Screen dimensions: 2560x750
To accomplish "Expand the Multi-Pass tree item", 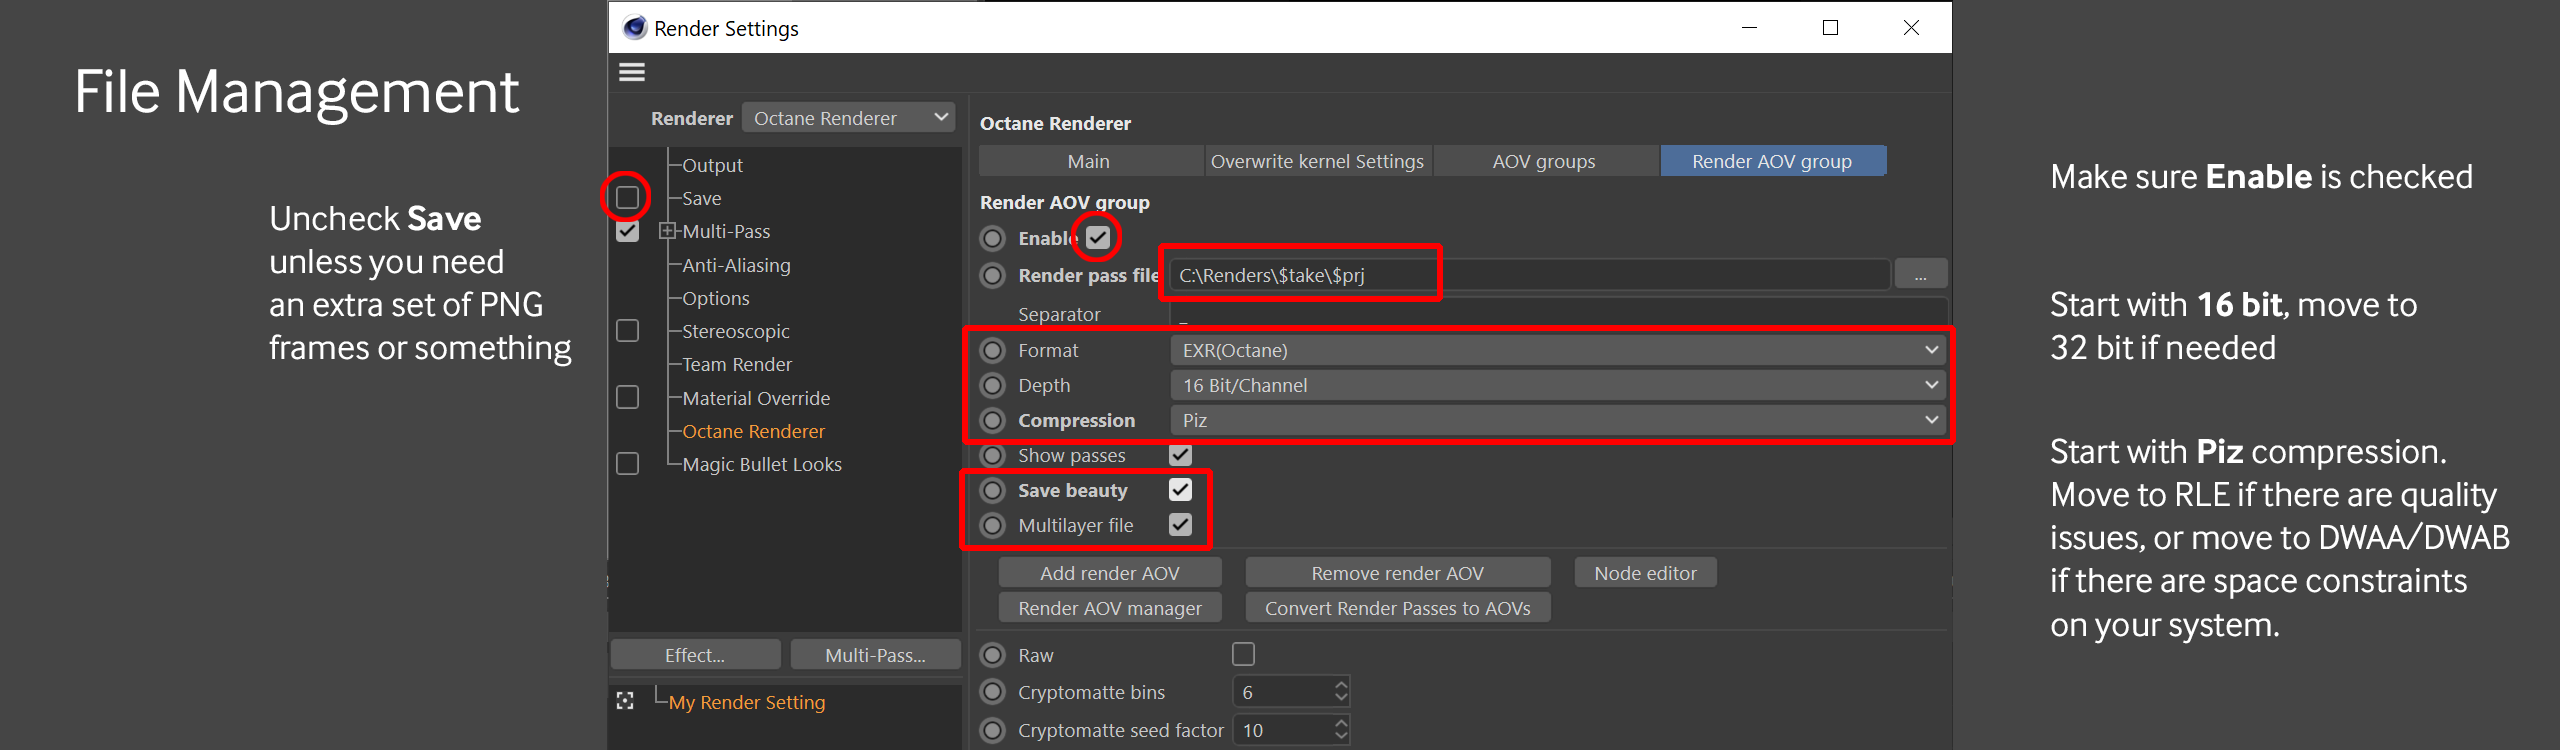I will pos(667,231).
